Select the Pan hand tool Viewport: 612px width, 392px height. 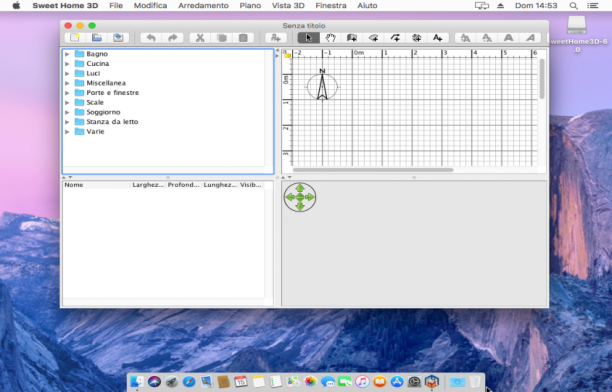click(330, 38)
